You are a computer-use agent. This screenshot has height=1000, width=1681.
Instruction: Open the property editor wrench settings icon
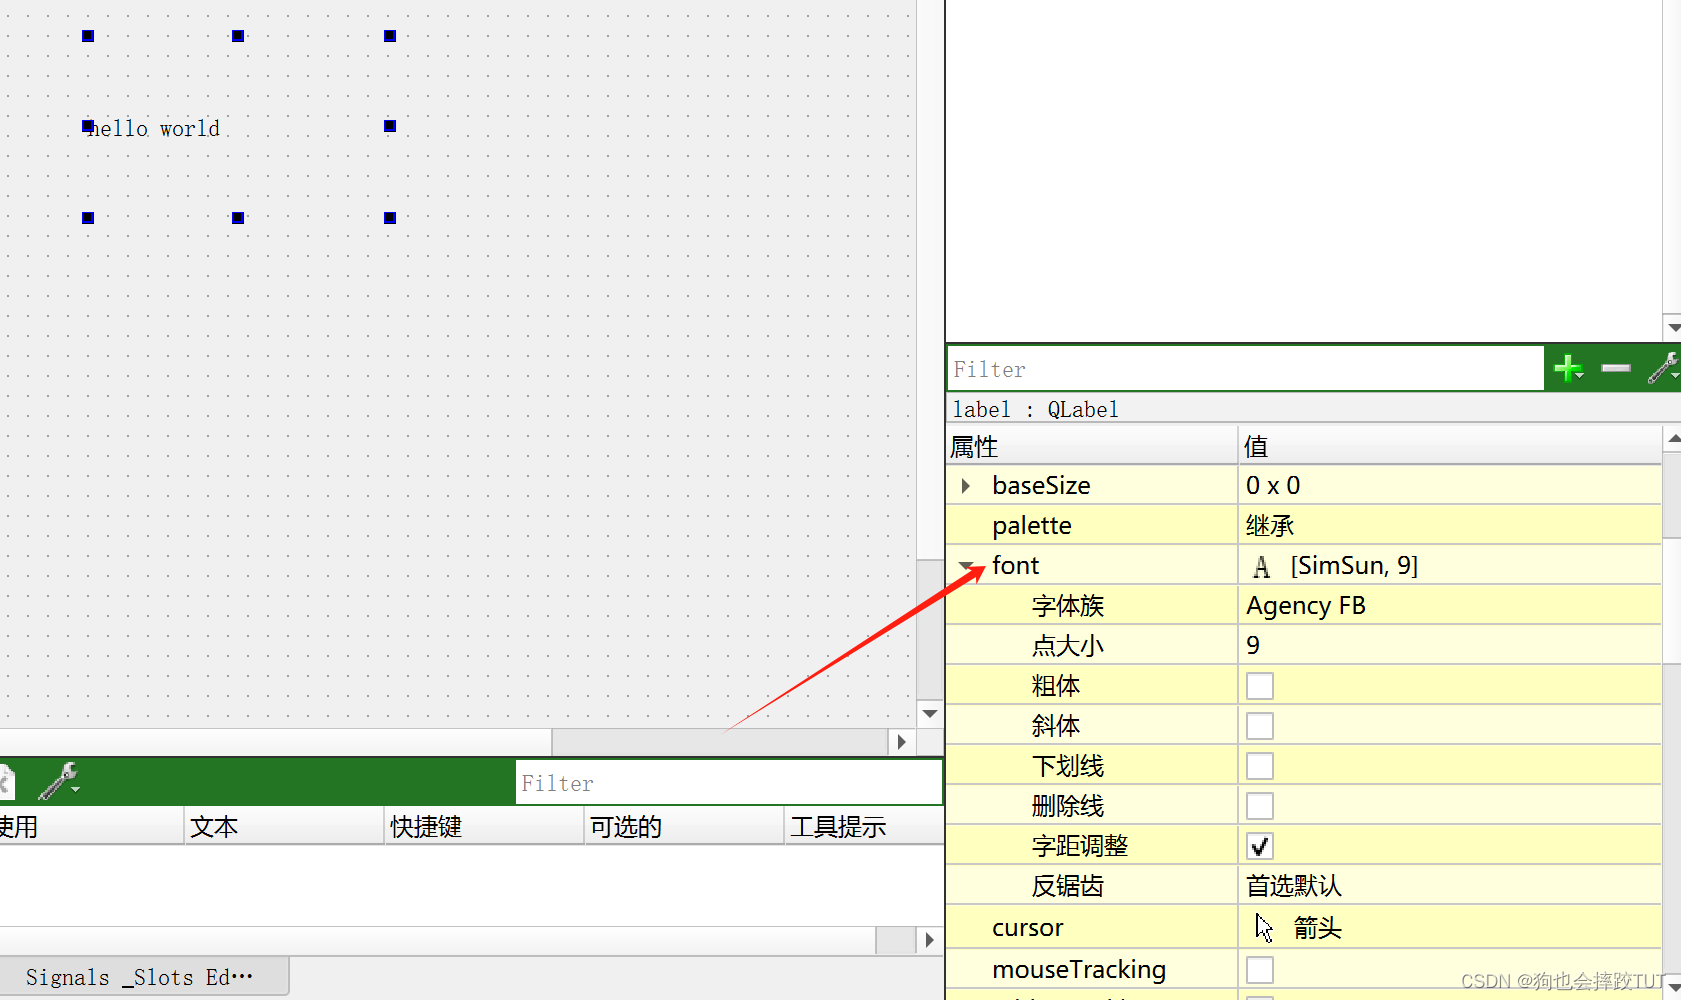click(1663, 368)
